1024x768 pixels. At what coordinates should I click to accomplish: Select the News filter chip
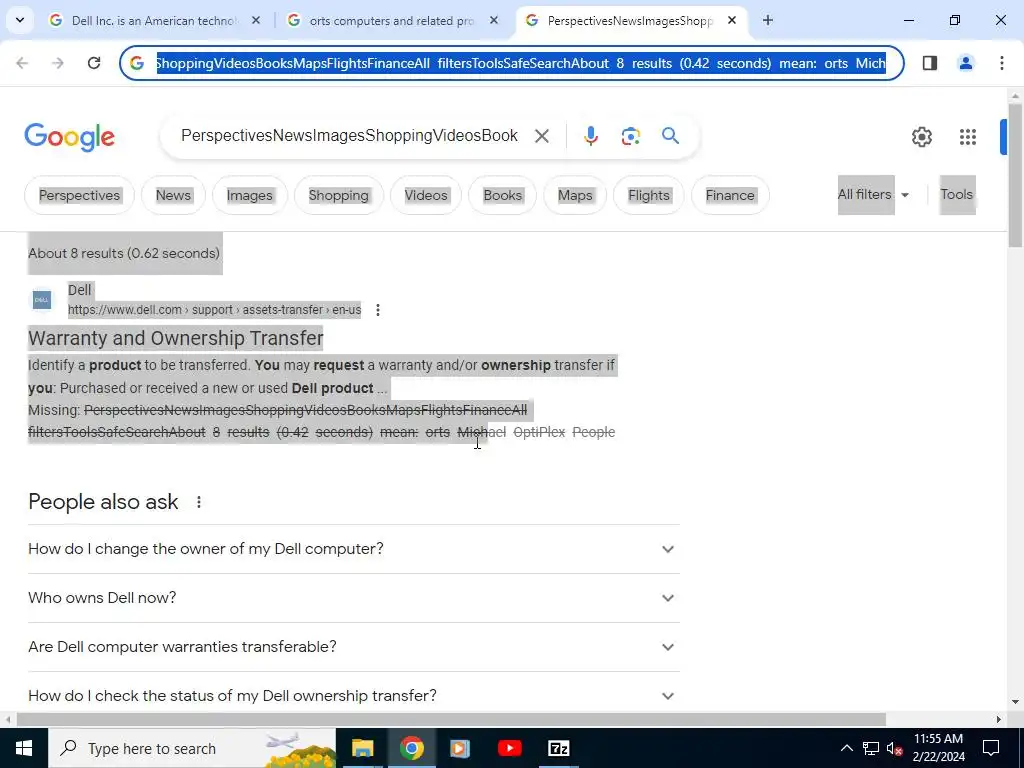(173, 195)
